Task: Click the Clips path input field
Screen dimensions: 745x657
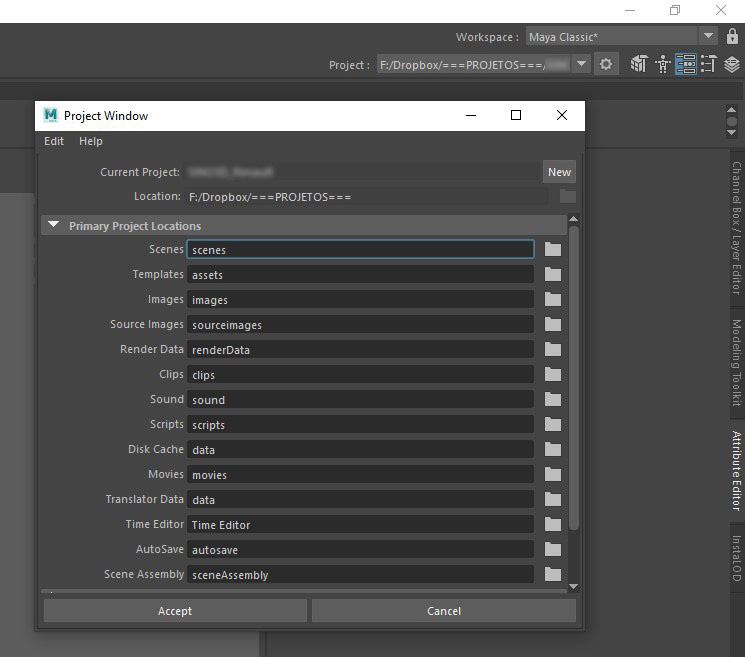Action: click(x=360, y=375)
